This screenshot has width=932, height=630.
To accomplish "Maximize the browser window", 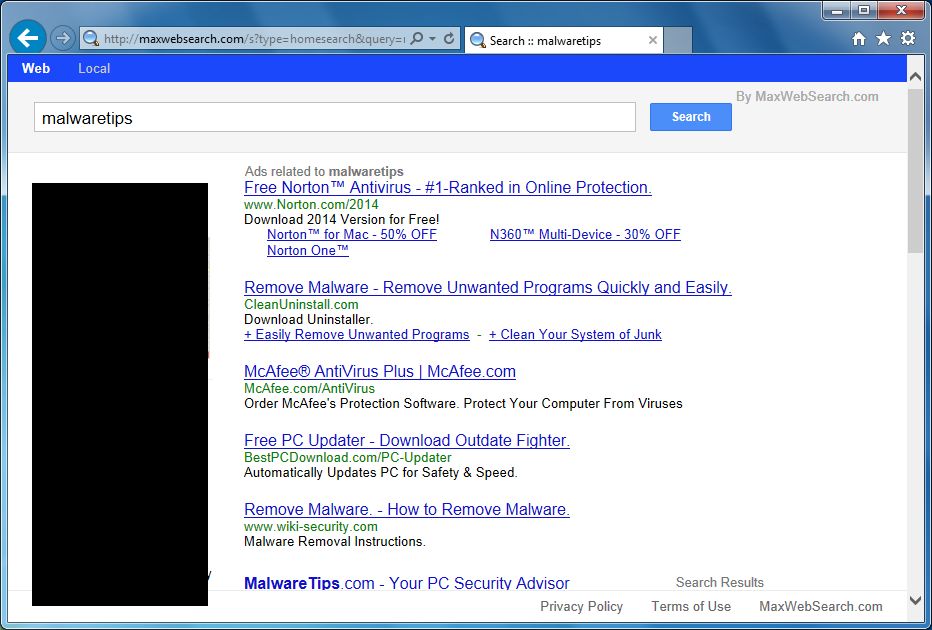I will coord(864,10).
